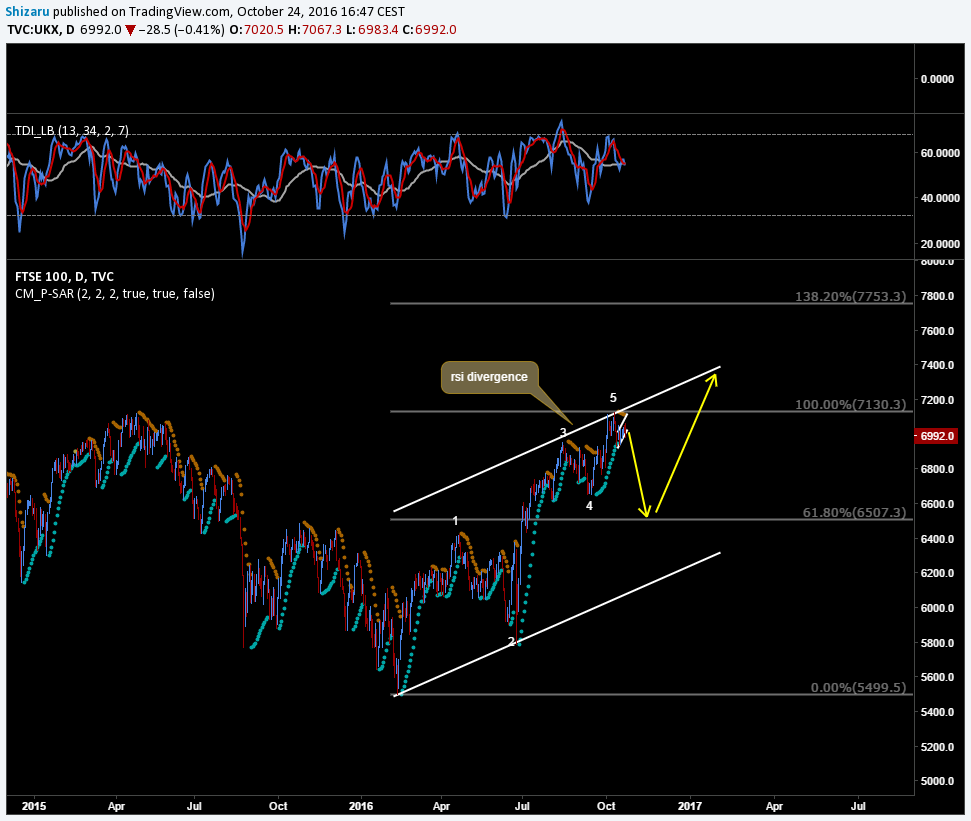Viewport: 971px width, 821px height.
Task: Select the 7400.0 price axis label
Action: click(938, 365)
